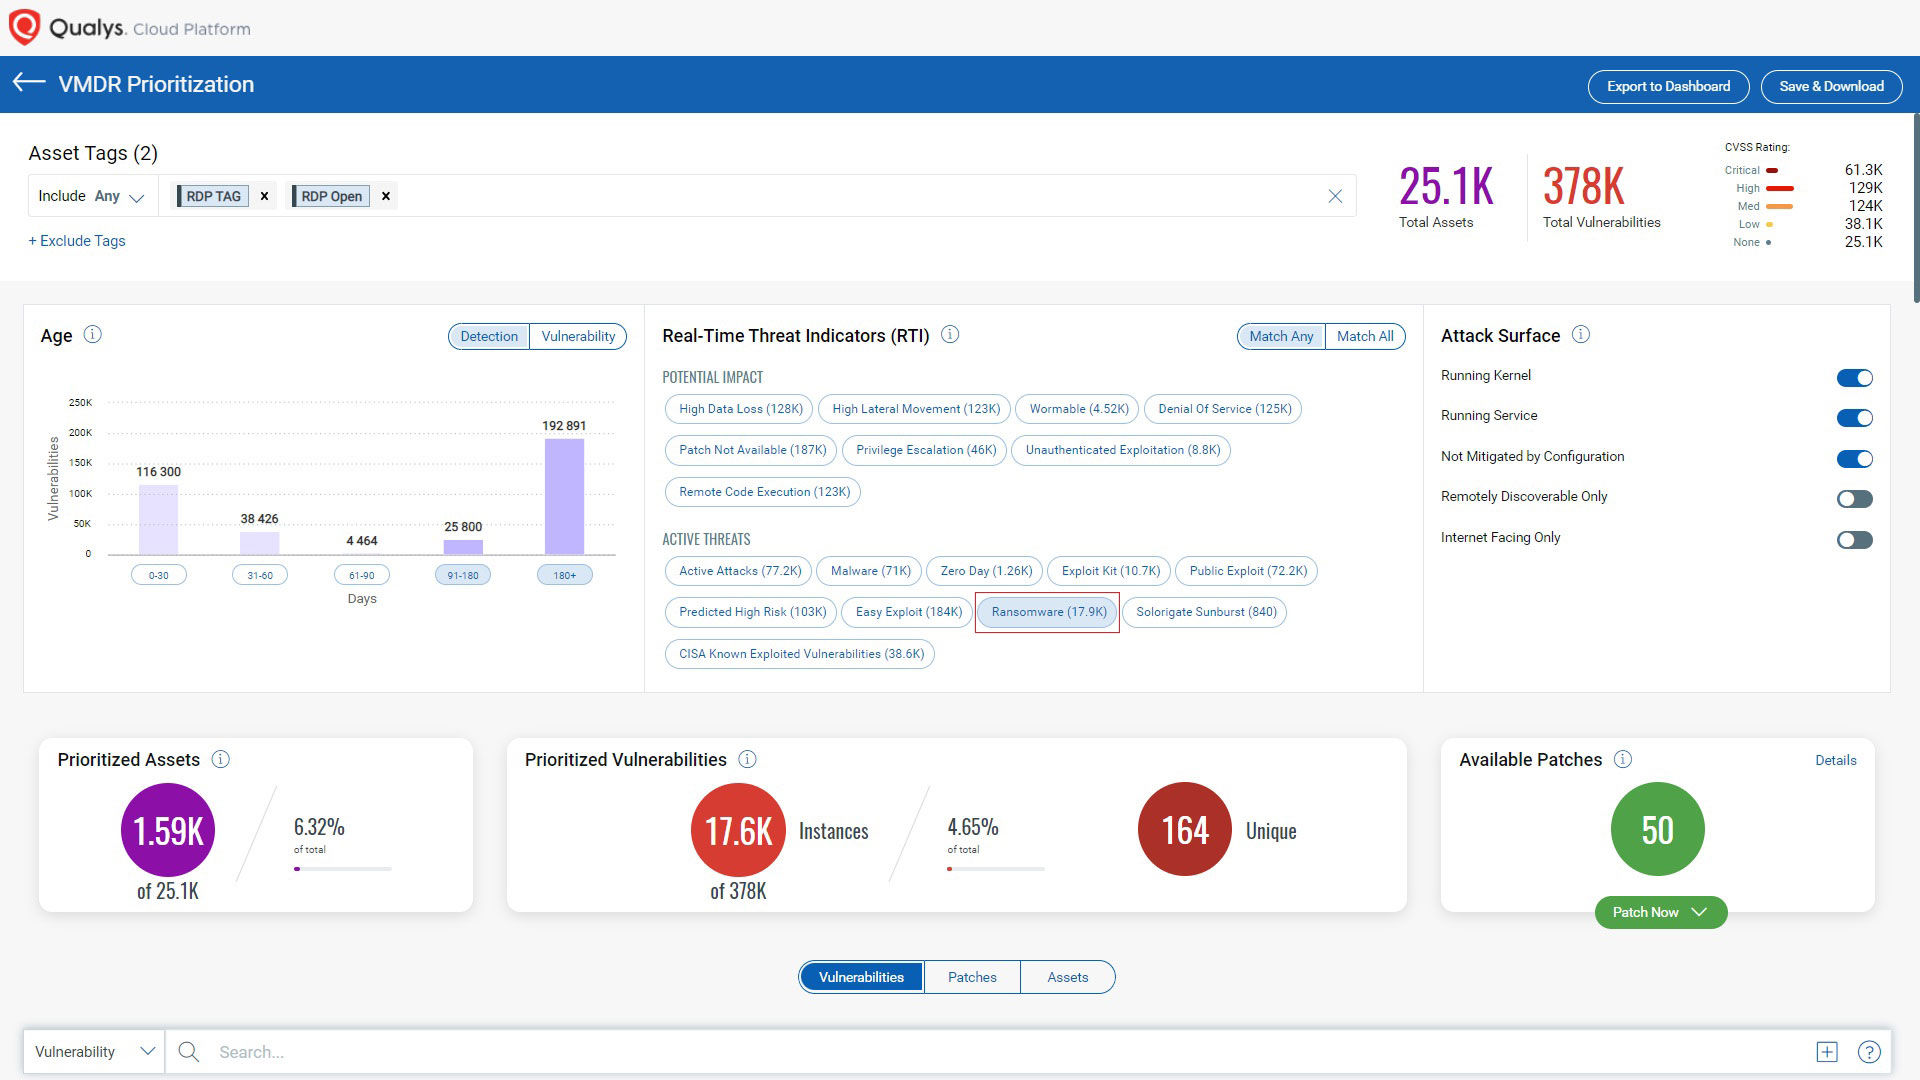Click the 0-30 days chart bar
Image resolution: width=1920 pixels, height=1080 pixels.
(x=158, y=519)
